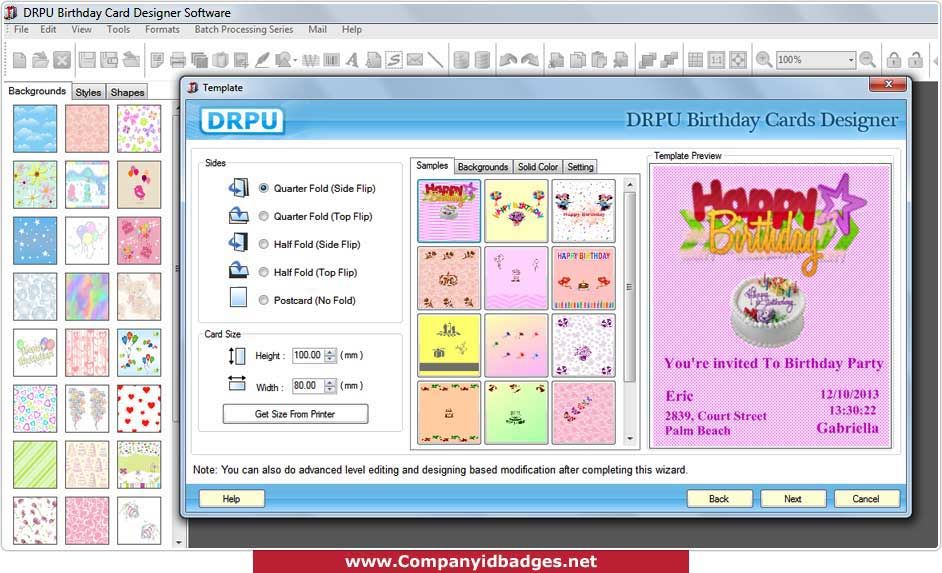Viewport: 942px width, 573px height.
Task: Open the File menu
Action: click(x=21, y=29)
